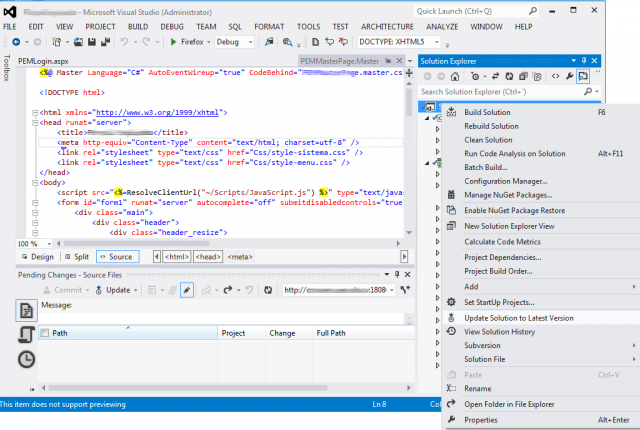The width and height of the screenshot is (640, 430).
Task: Click the Navigate Backward toolbar icon
Action: click(x=16, y=42)
